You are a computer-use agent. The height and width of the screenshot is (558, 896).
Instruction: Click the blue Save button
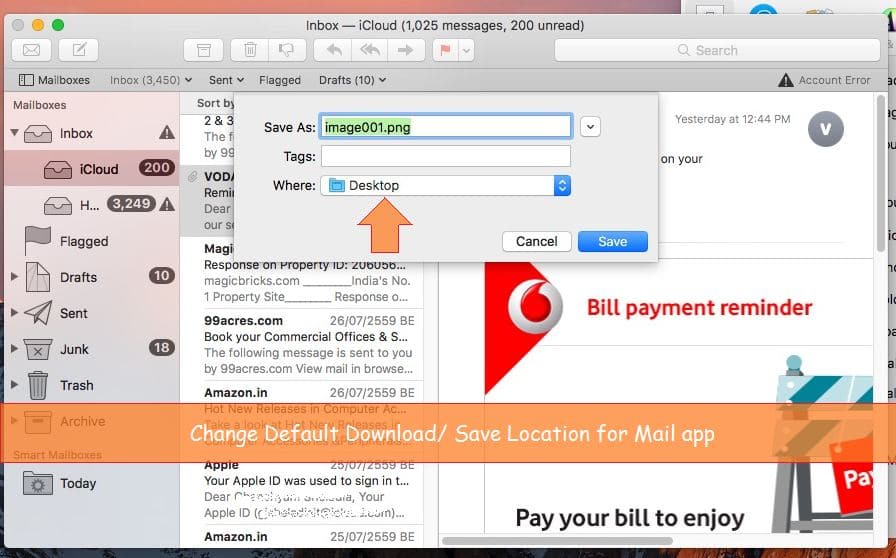[x=613, y=241]
